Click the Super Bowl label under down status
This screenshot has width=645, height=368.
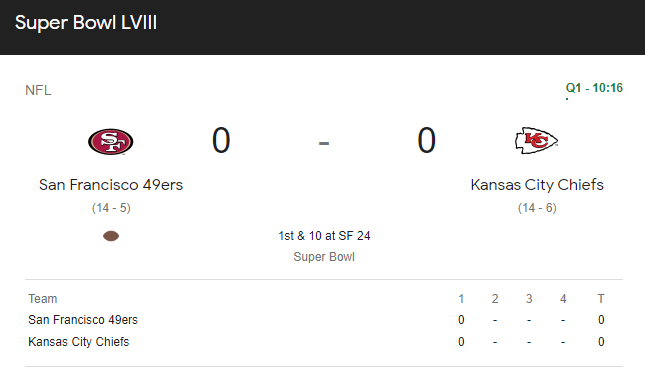(324, 257)
